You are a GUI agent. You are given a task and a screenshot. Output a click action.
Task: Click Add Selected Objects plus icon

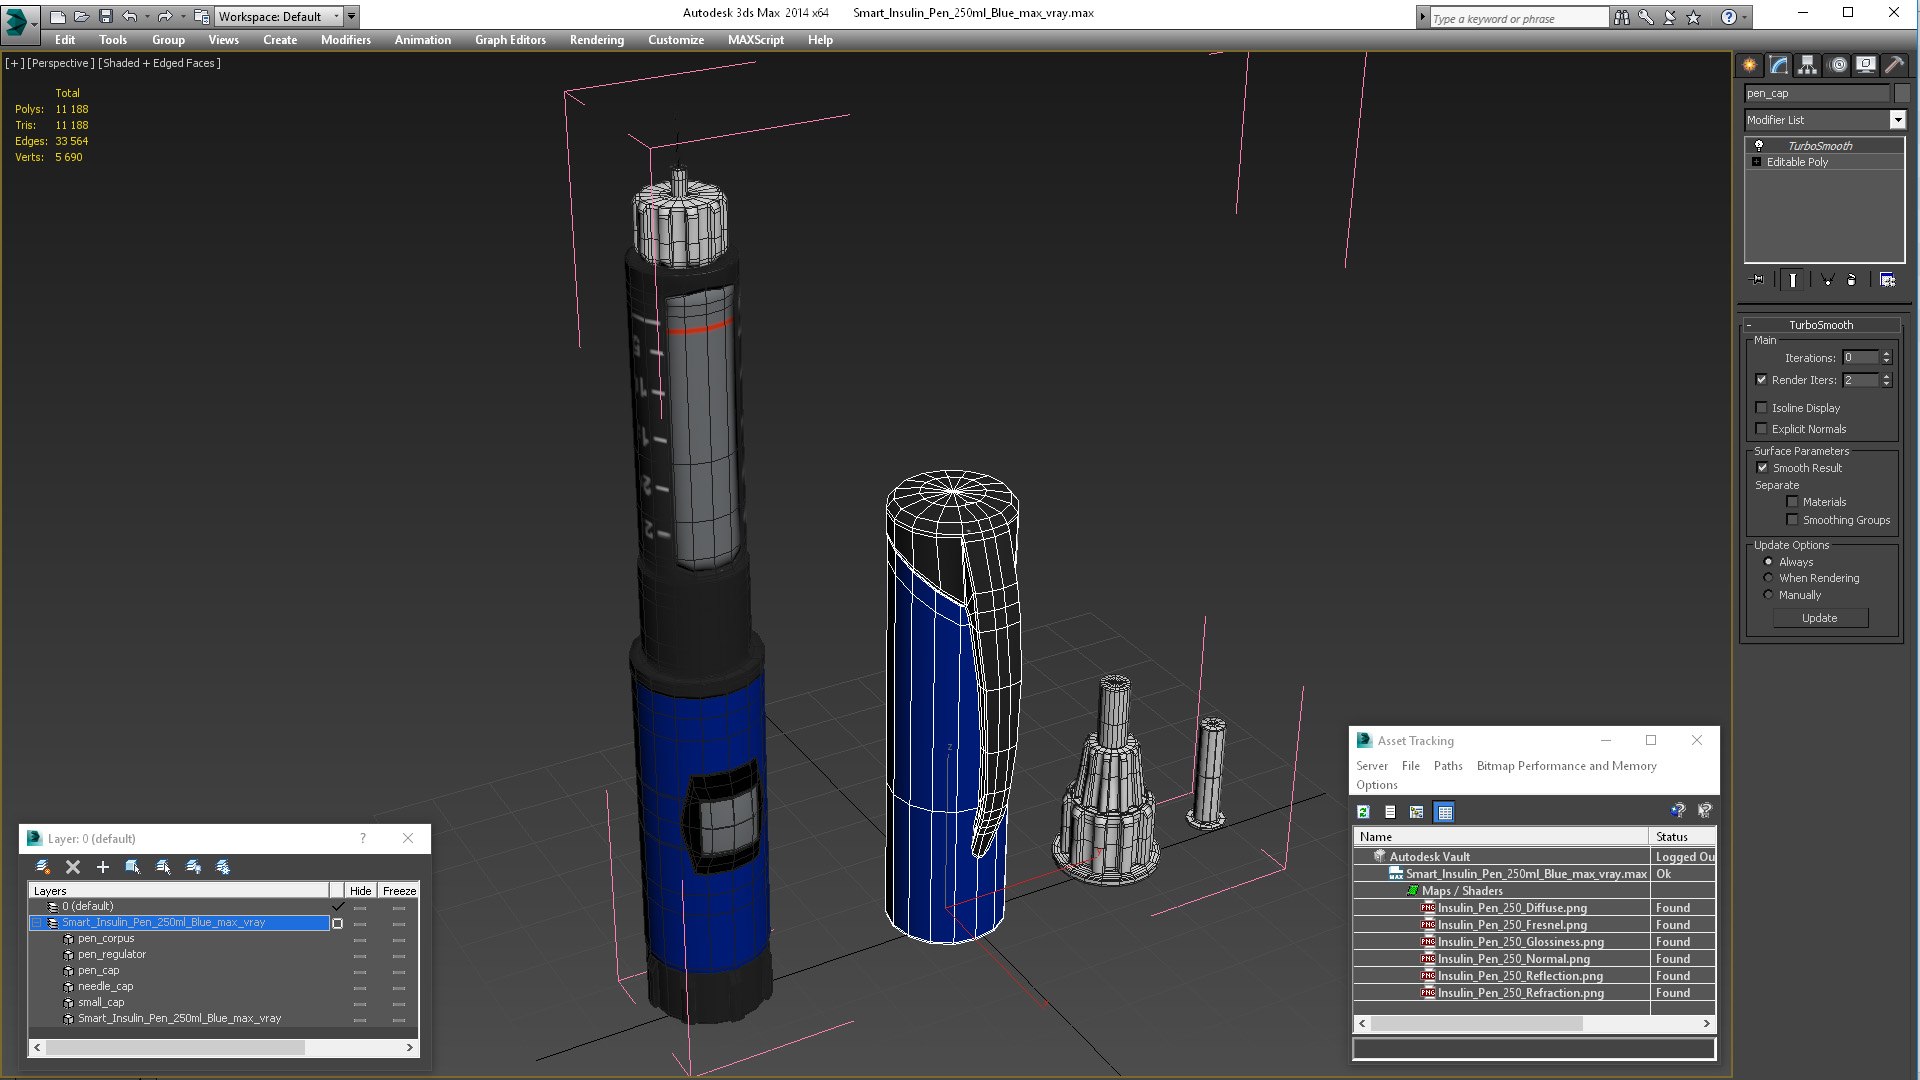(x=102, y=867)
